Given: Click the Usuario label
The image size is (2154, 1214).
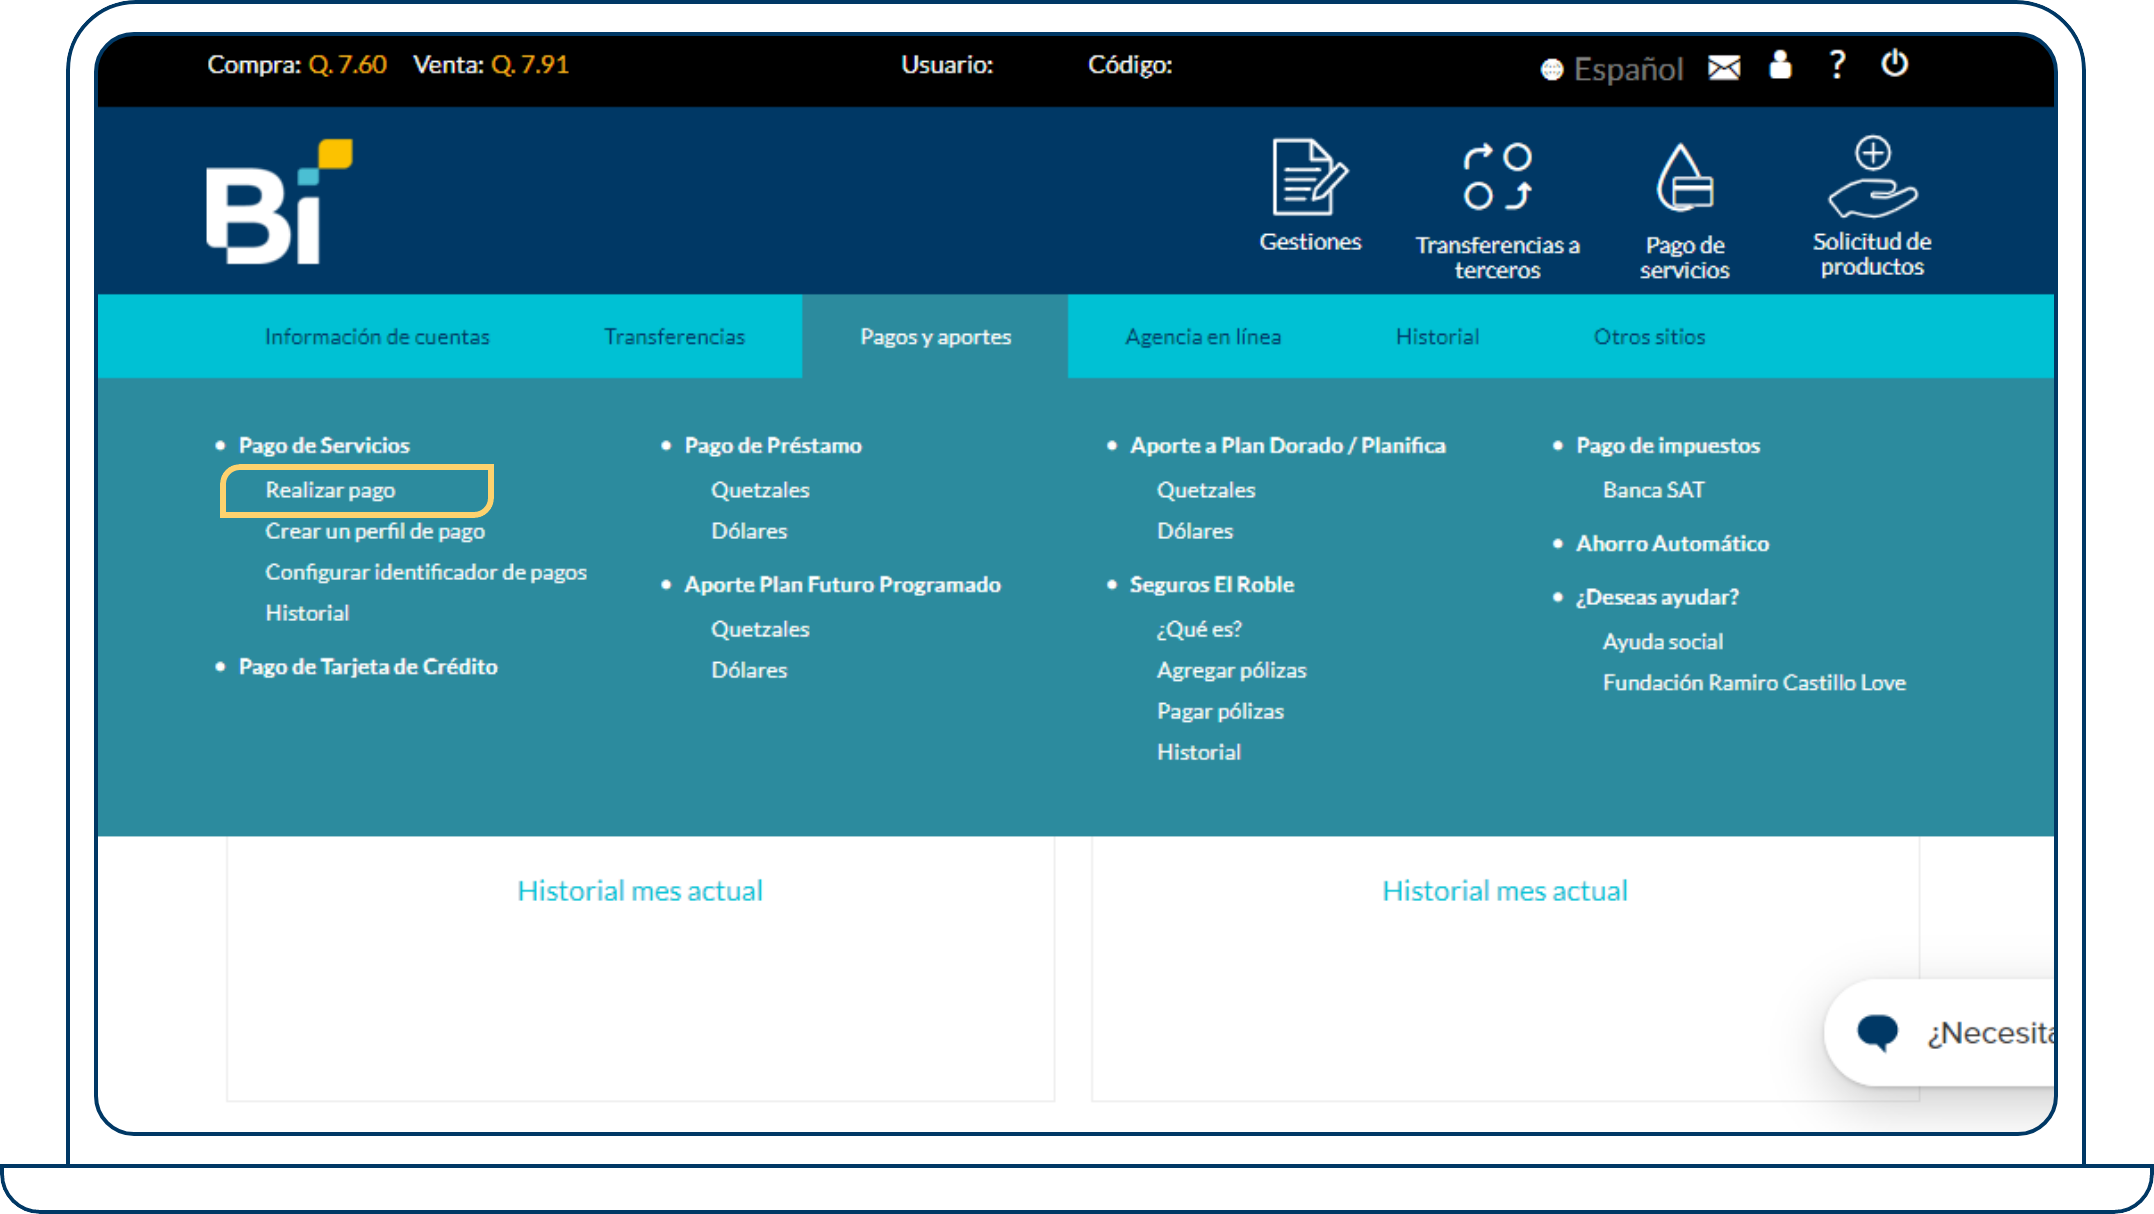Looking at the screenshot, I should 947,65.
